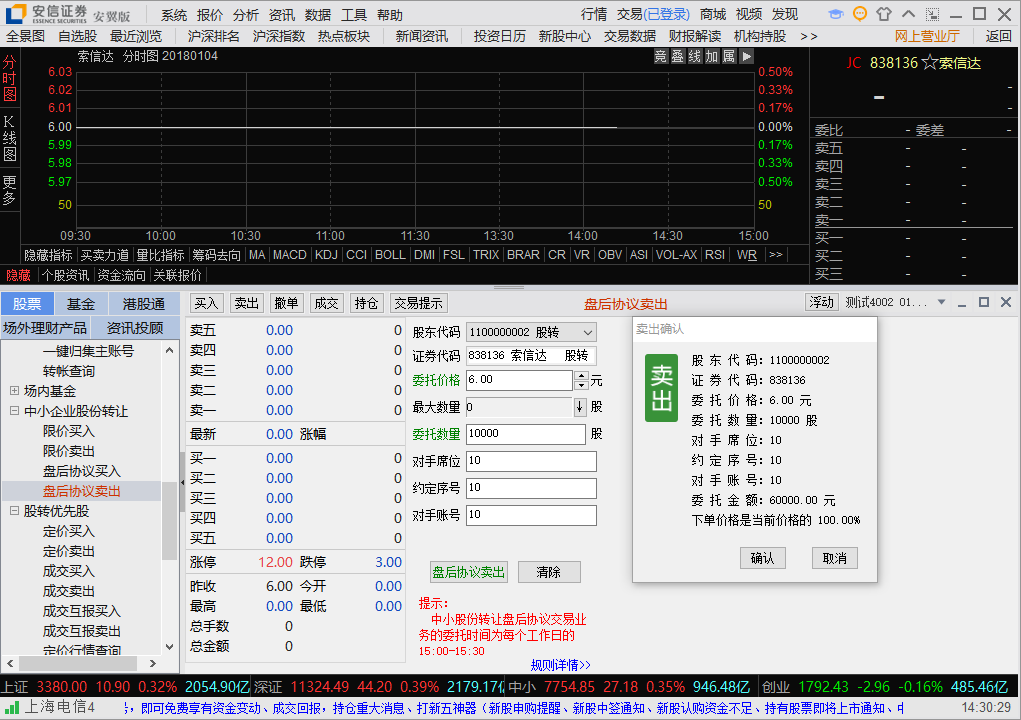Screen dimensions: 1021x720
Task: Click the shirt skin-change icon
Action: tap(884, 14)
